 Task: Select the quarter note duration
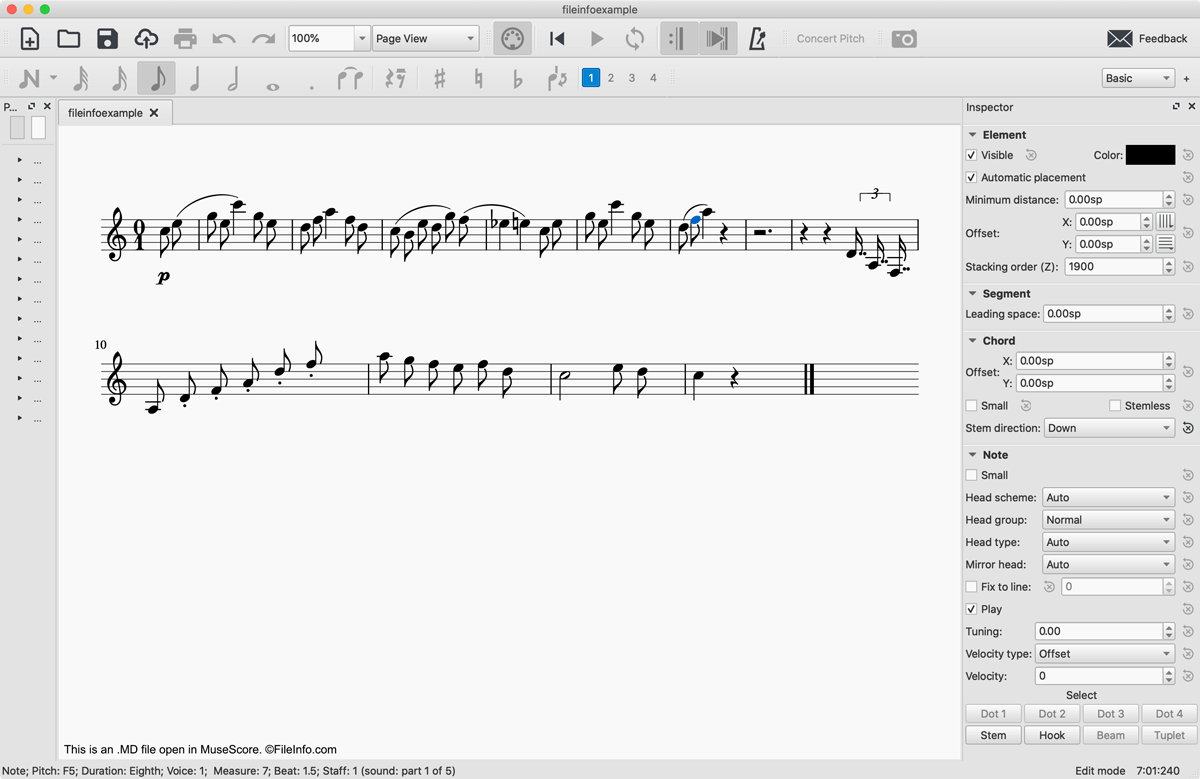(x=195, y=78)
